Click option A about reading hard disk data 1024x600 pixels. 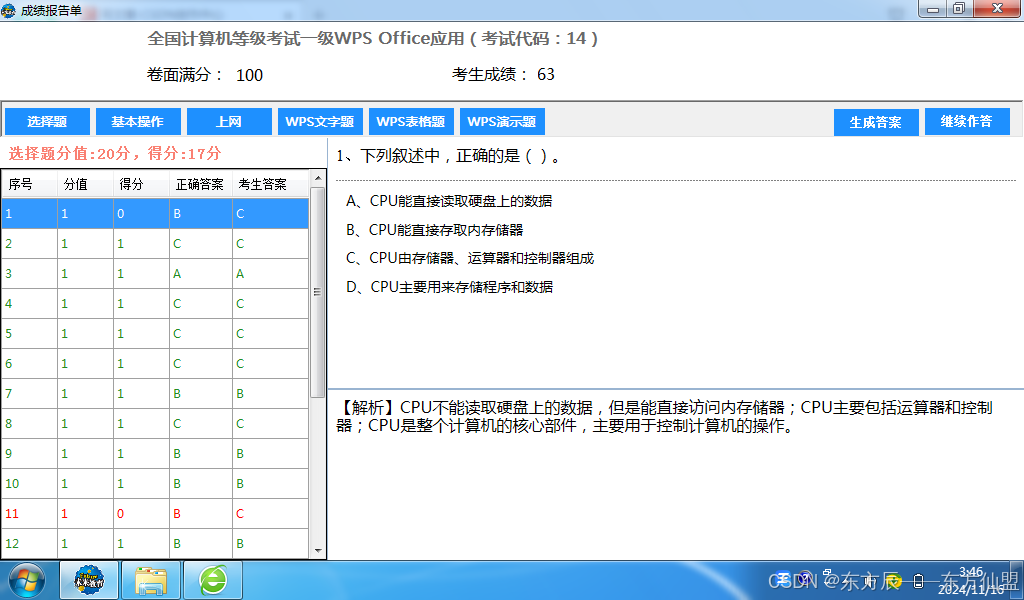(x=449, y=201)
